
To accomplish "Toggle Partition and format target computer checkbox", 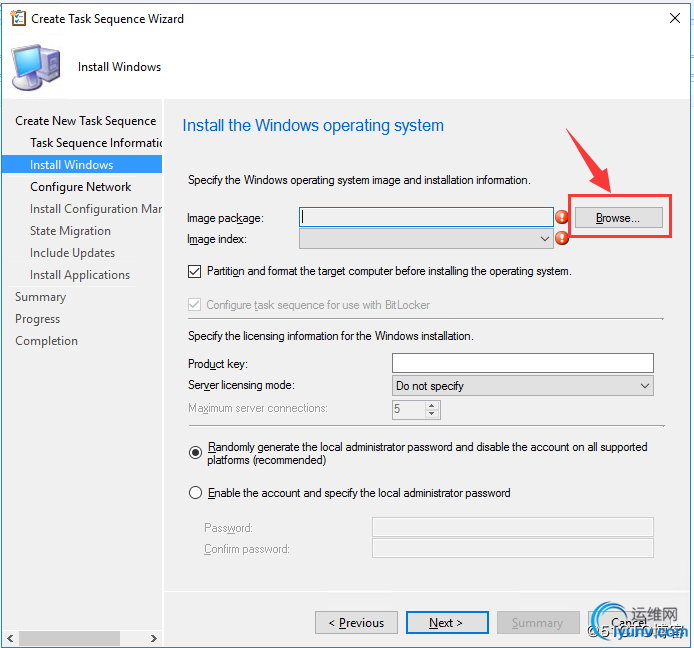I will pyautogui.click(x=194, y=271).
